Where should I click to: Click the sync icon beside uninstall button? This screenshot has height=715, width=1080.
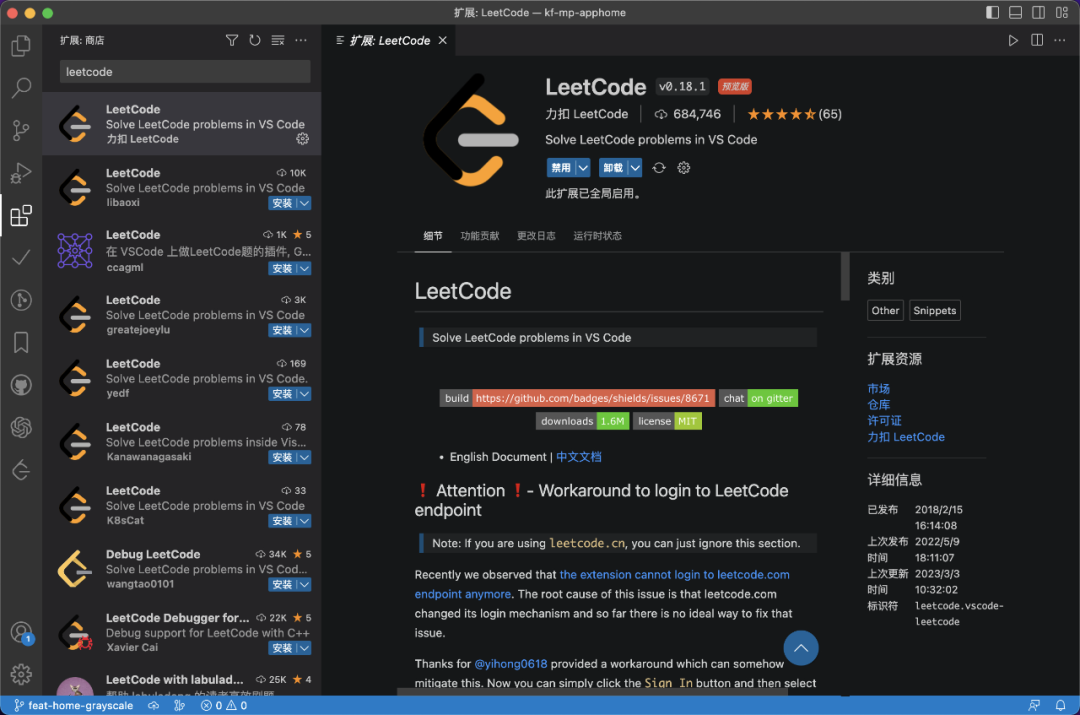click(x=659, y=168)
